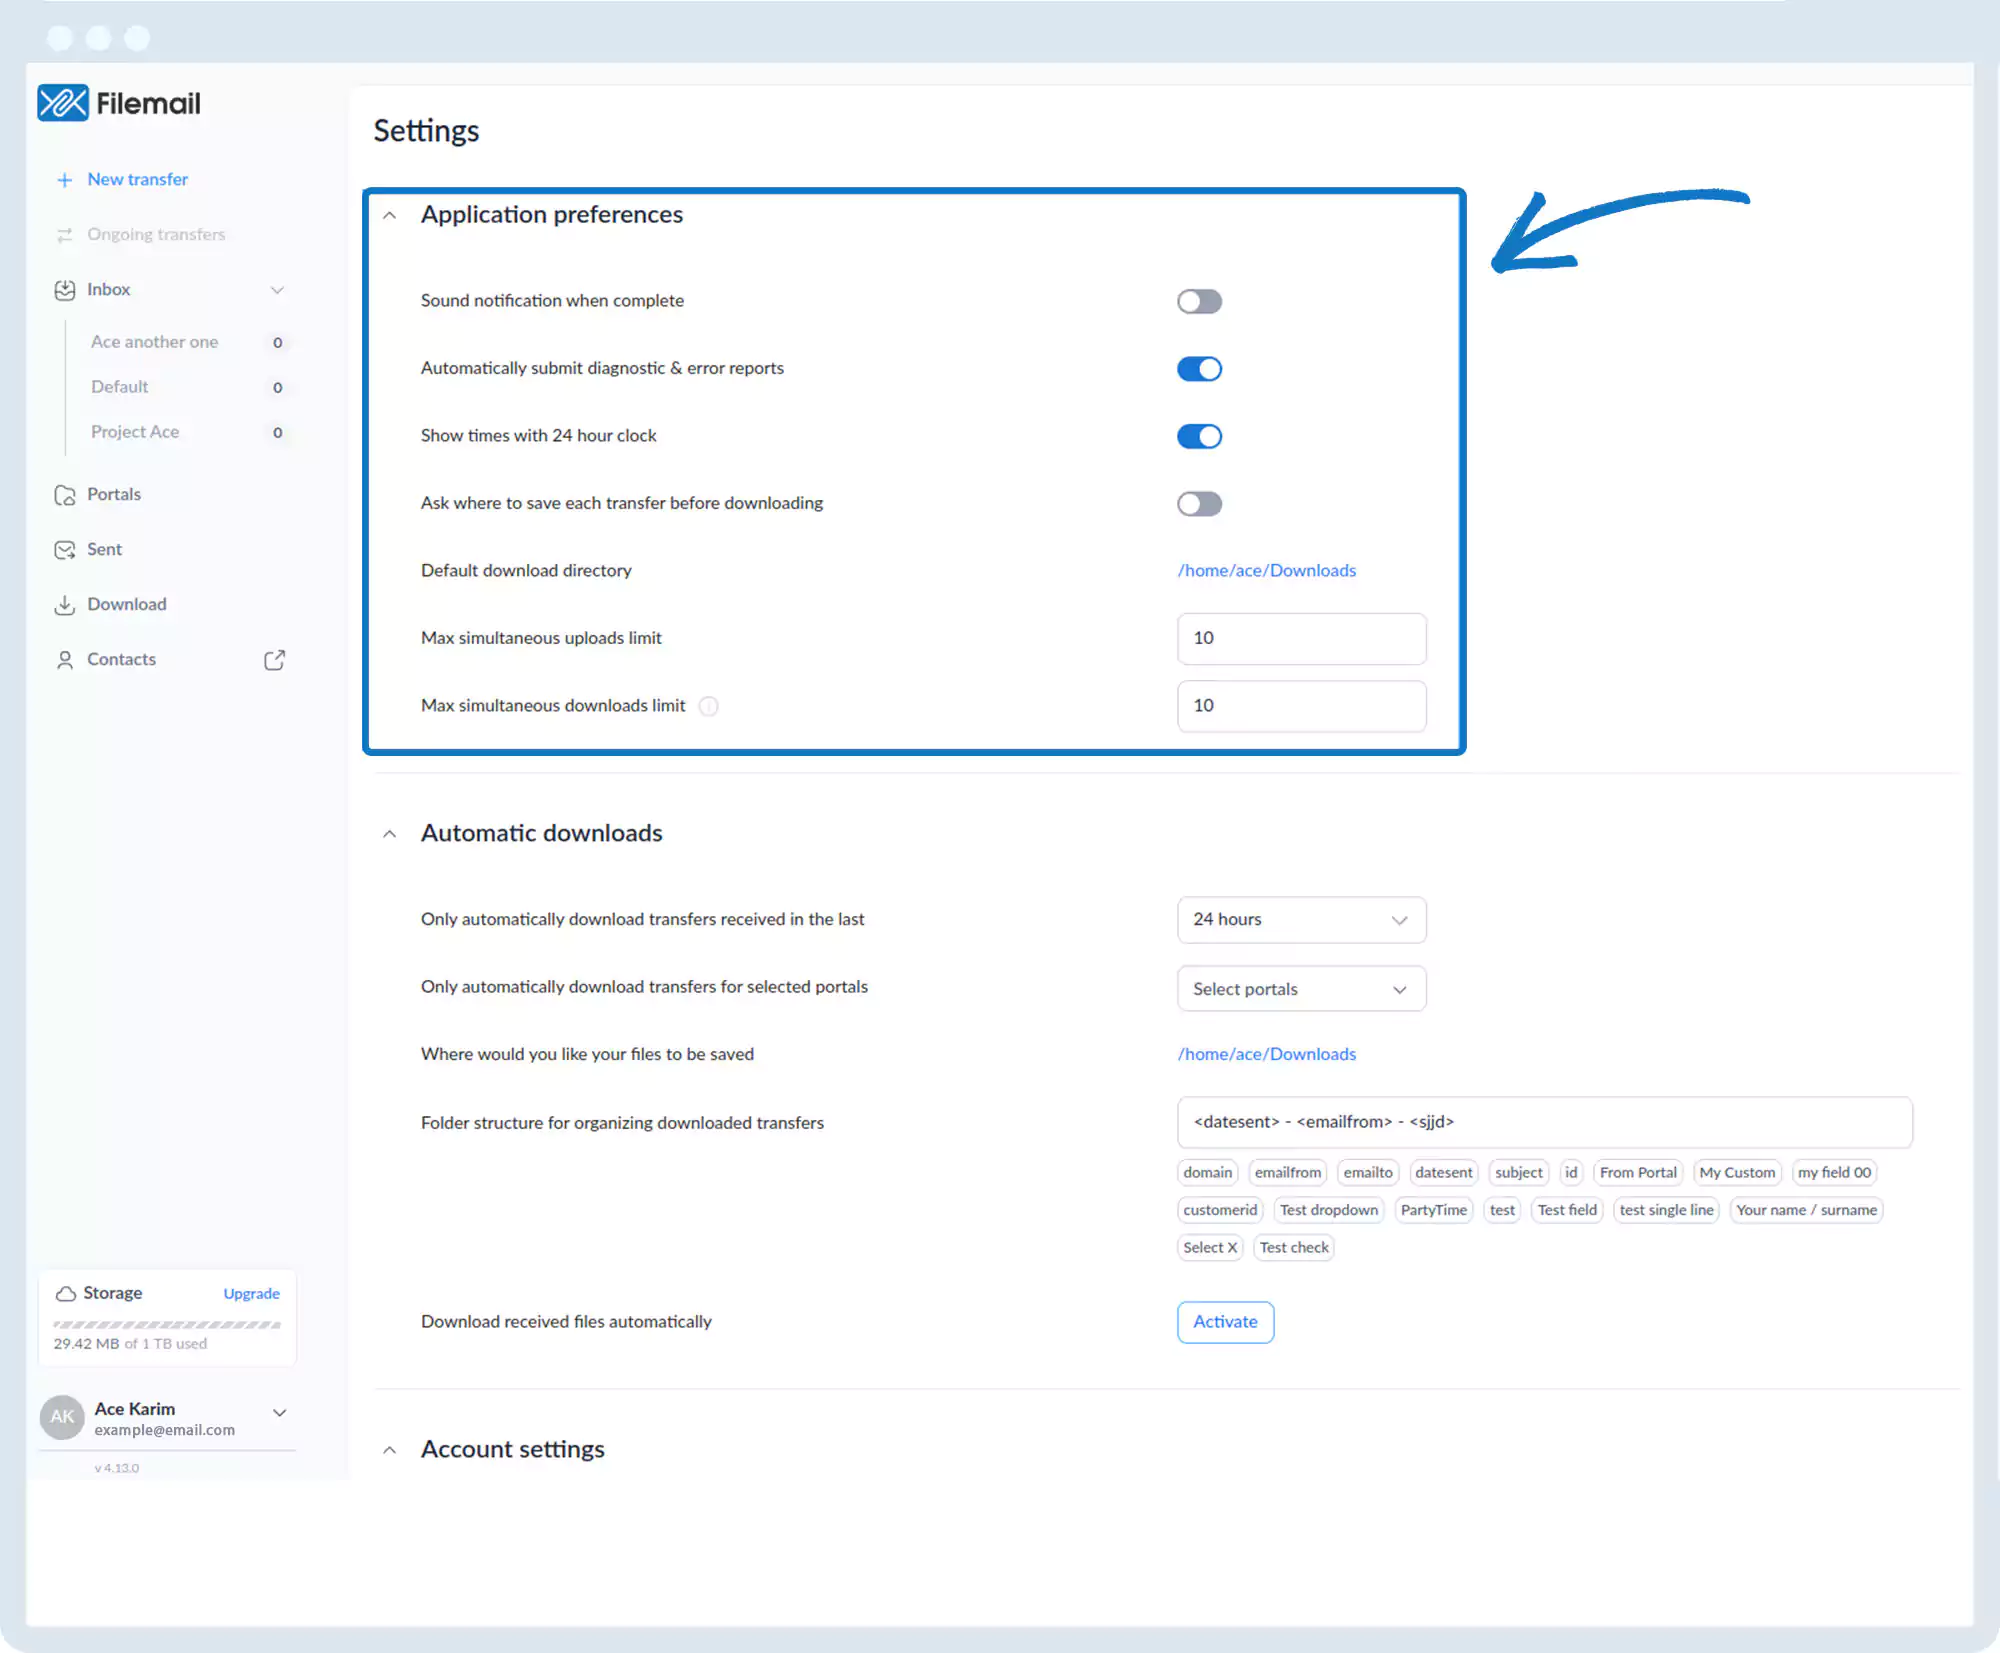Image resolution: width=2000 pixels, height=1653 pixels.
Task: Click Activate for automatic downloads
Action: coord(1225,1322)
